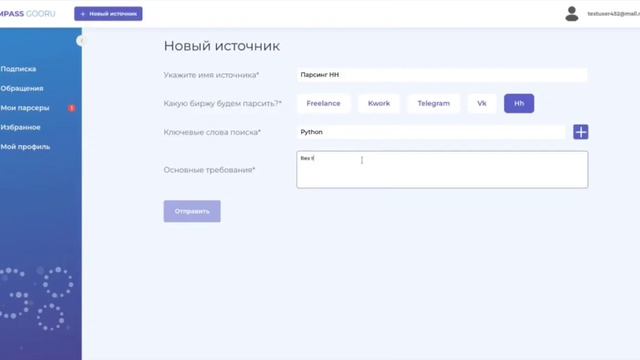Open the Избранное sidebar item
640x360 pixels.
(20, 127)
